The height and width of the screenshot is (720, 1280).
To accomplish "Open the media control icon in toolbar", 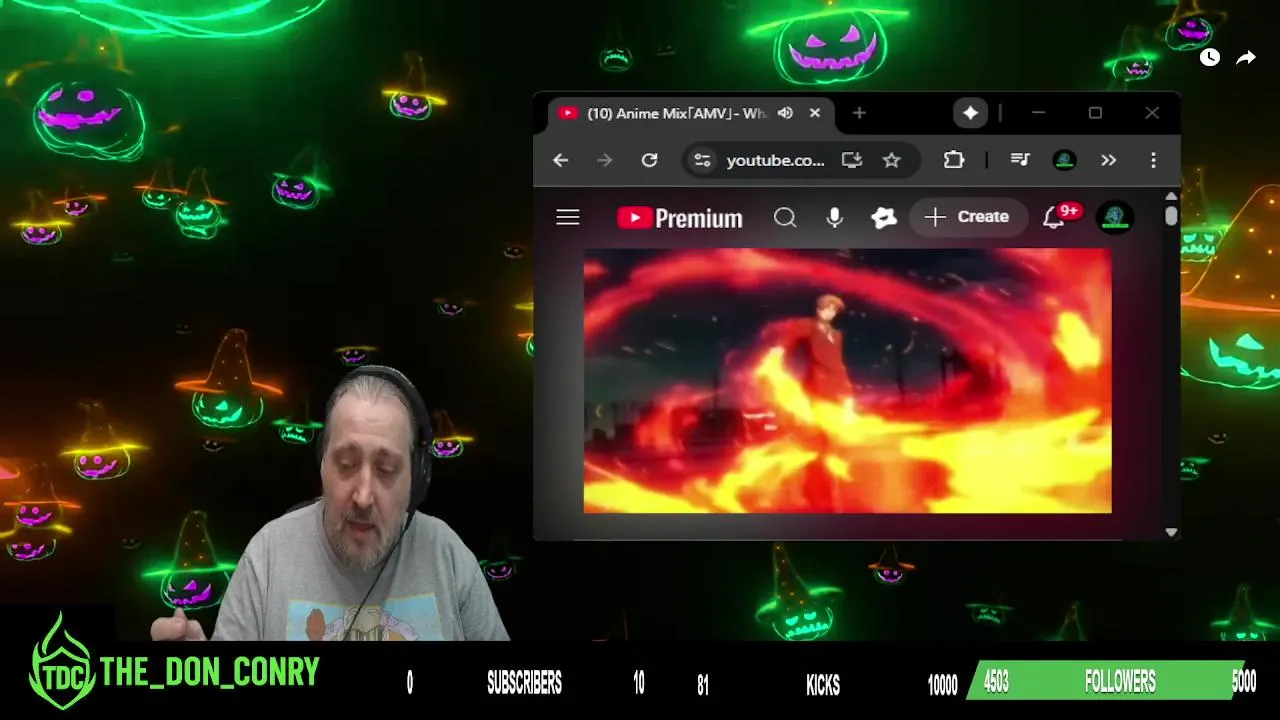I will click(1020, 160).
